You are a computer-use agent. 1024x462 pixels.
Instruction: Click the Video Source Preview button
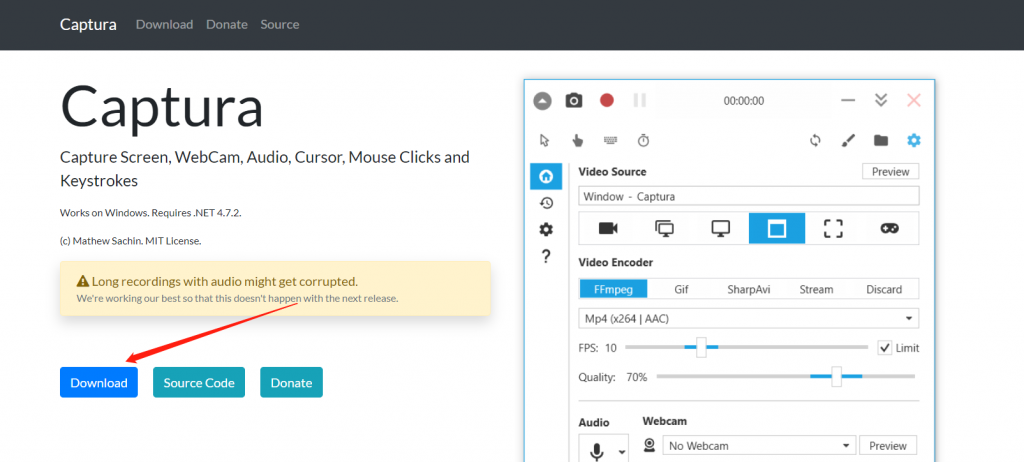point(890,171)
